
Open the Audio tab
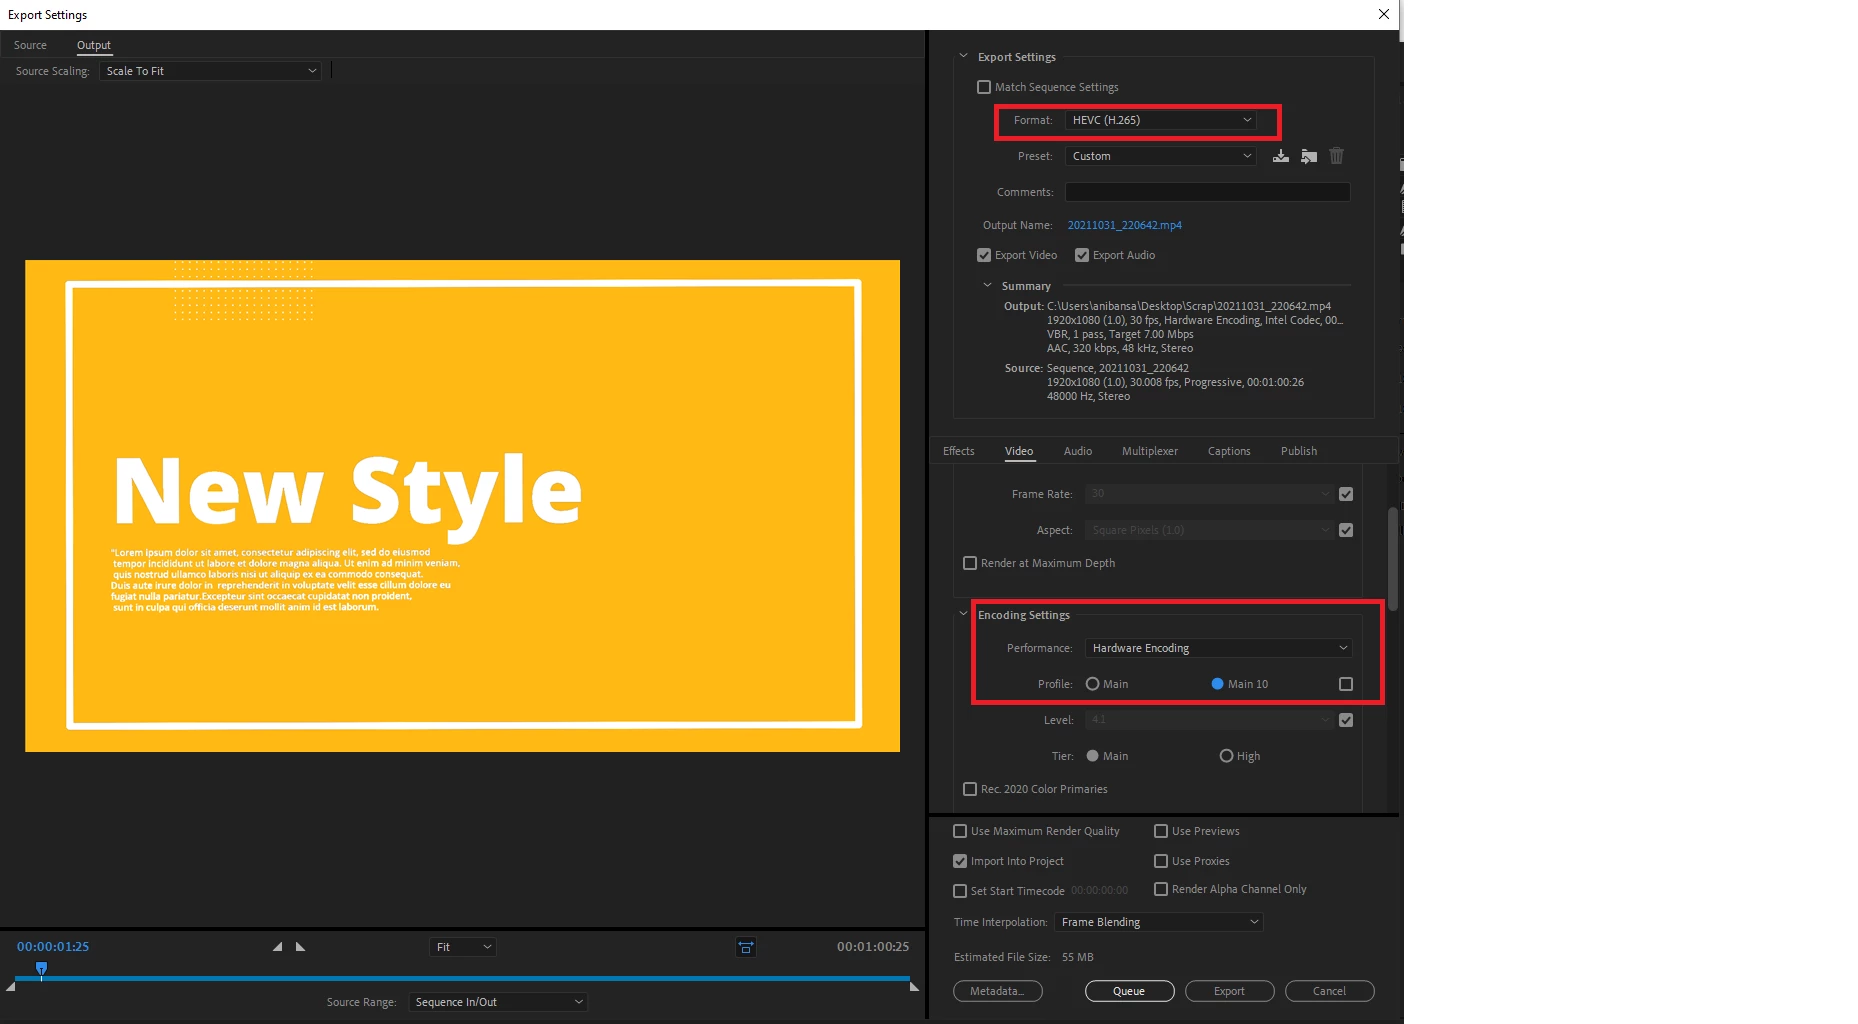[1078, 451]
